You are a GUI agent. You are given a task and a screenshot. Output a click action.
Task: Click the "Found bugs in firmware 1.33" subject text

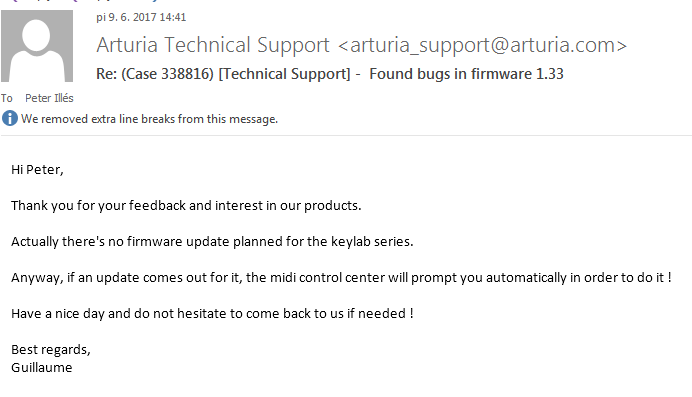[466, 74]
